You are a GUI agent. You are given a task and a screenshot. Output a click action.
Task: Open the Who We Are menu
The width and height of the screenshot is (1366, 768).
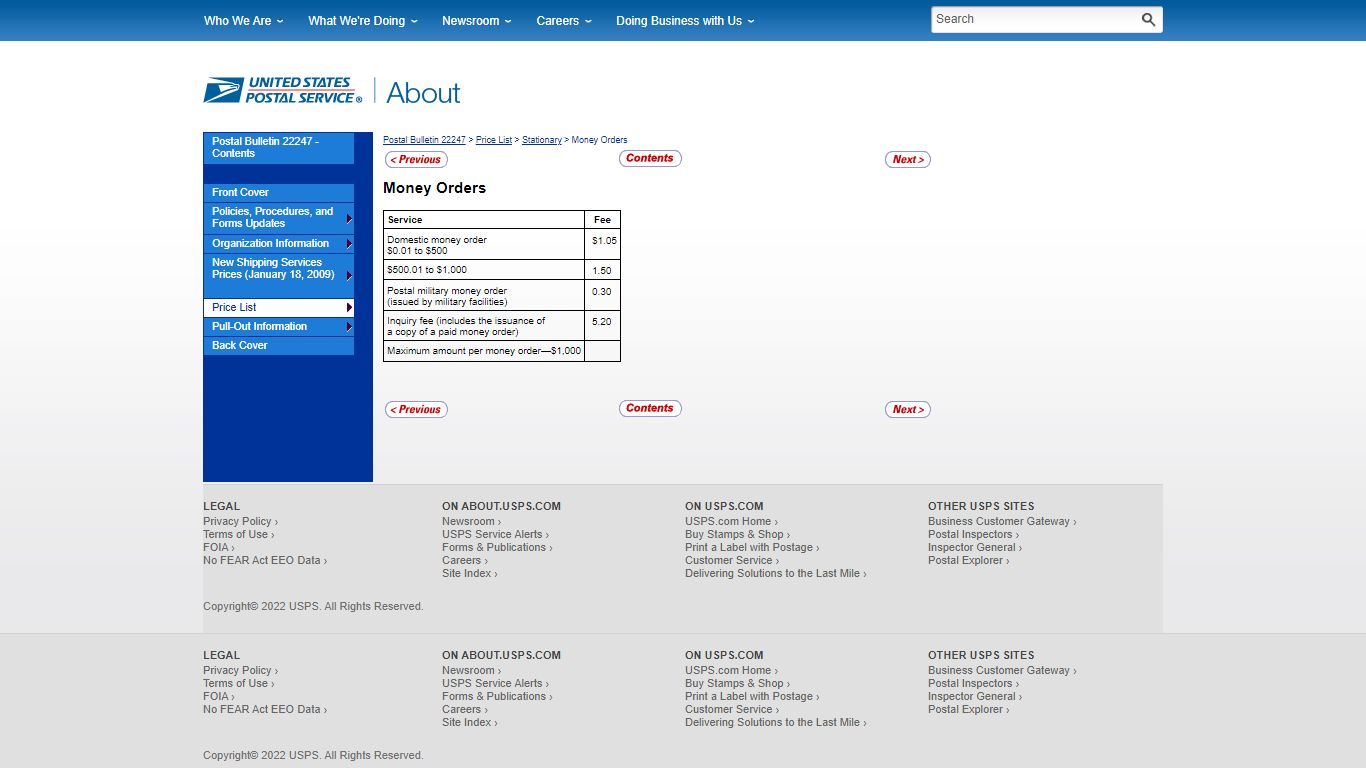243,20
